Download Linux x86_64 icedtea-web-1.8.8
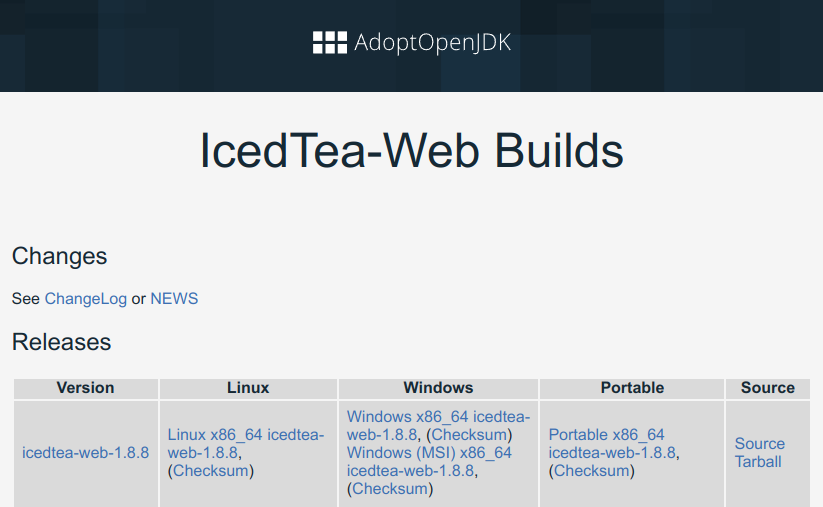 tap(246, 443)
